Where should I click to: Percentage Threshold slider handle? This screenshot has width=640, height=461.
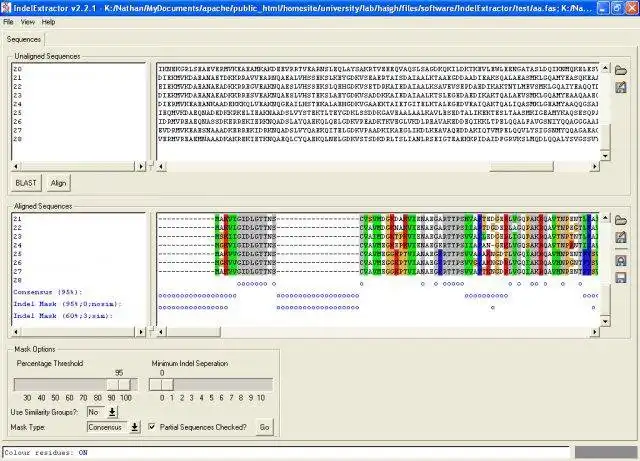119,384
